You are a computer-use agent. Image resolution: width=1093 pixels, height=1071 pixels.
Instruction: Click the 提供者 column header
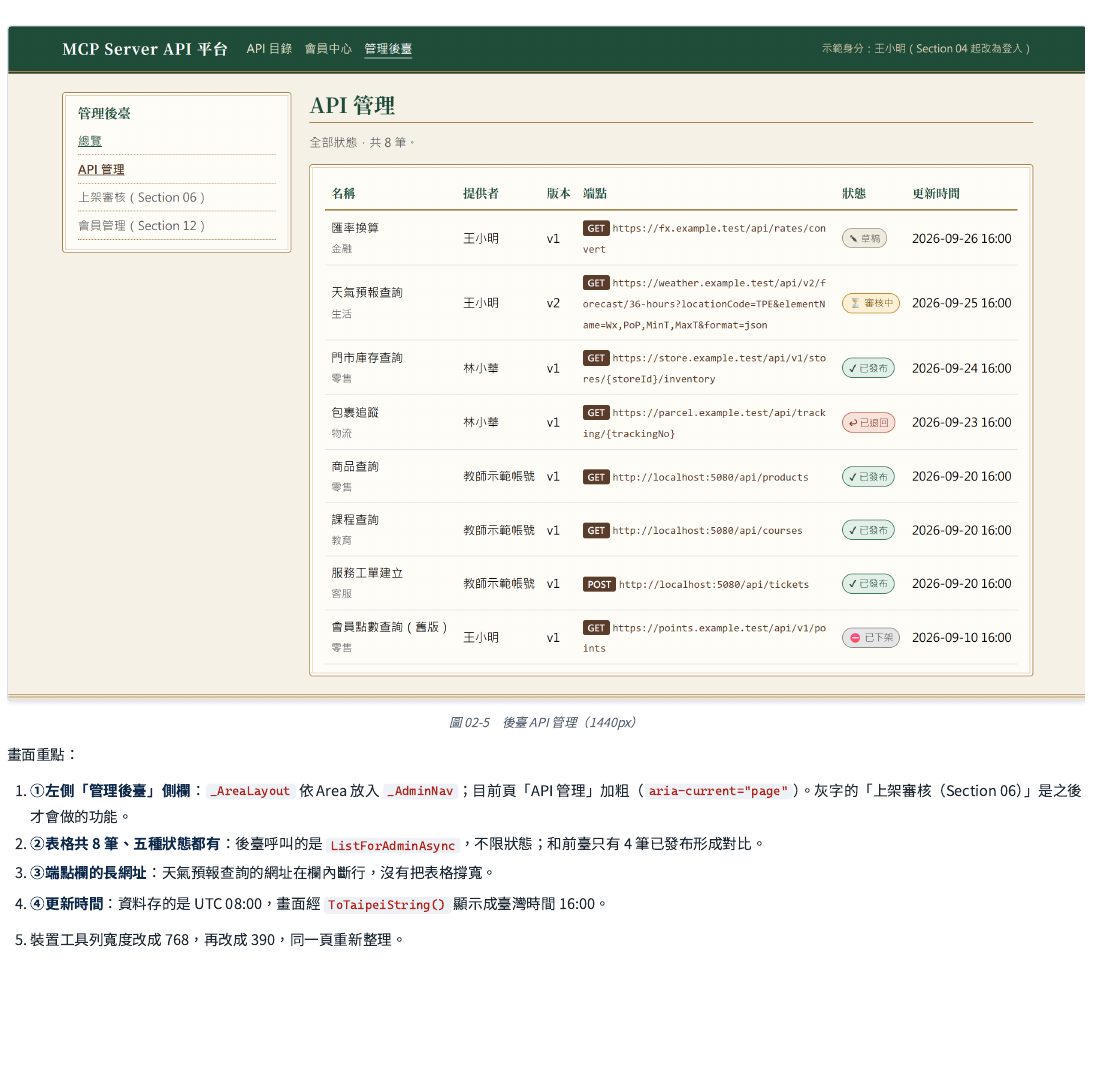pyautogui.click(x=481, y=194)
